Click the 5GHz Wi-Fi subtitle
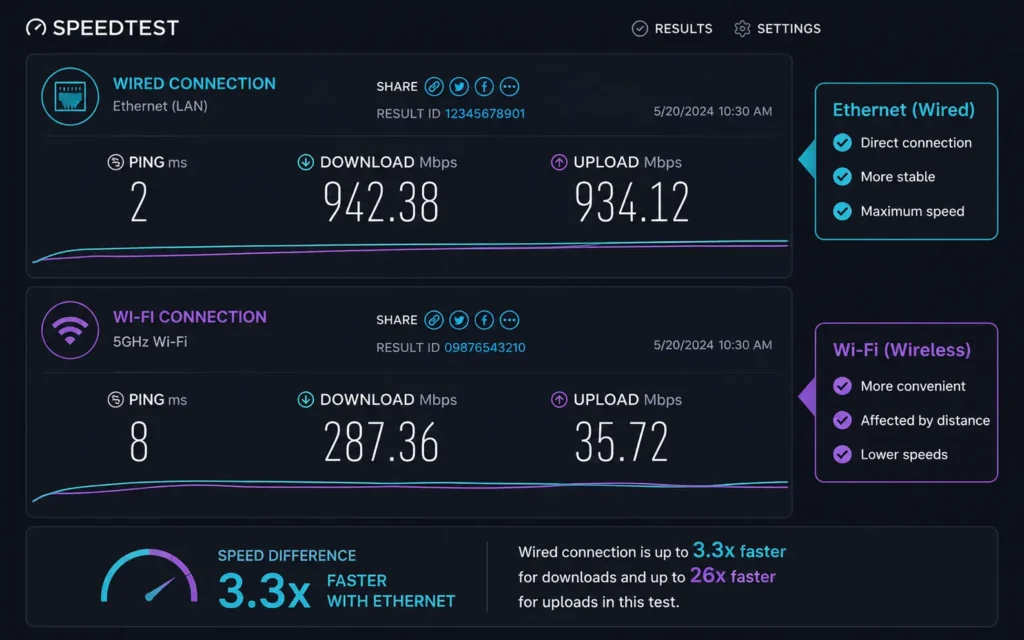 tap(150, 342)
